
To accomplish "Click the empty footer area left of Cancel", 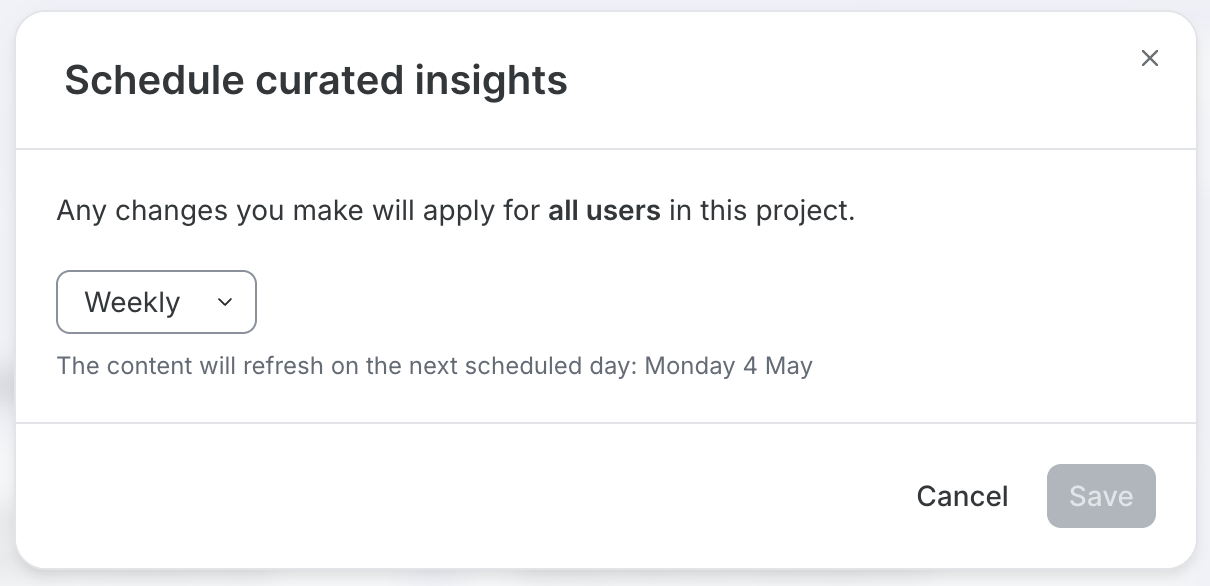I will [x=460, y=496].
